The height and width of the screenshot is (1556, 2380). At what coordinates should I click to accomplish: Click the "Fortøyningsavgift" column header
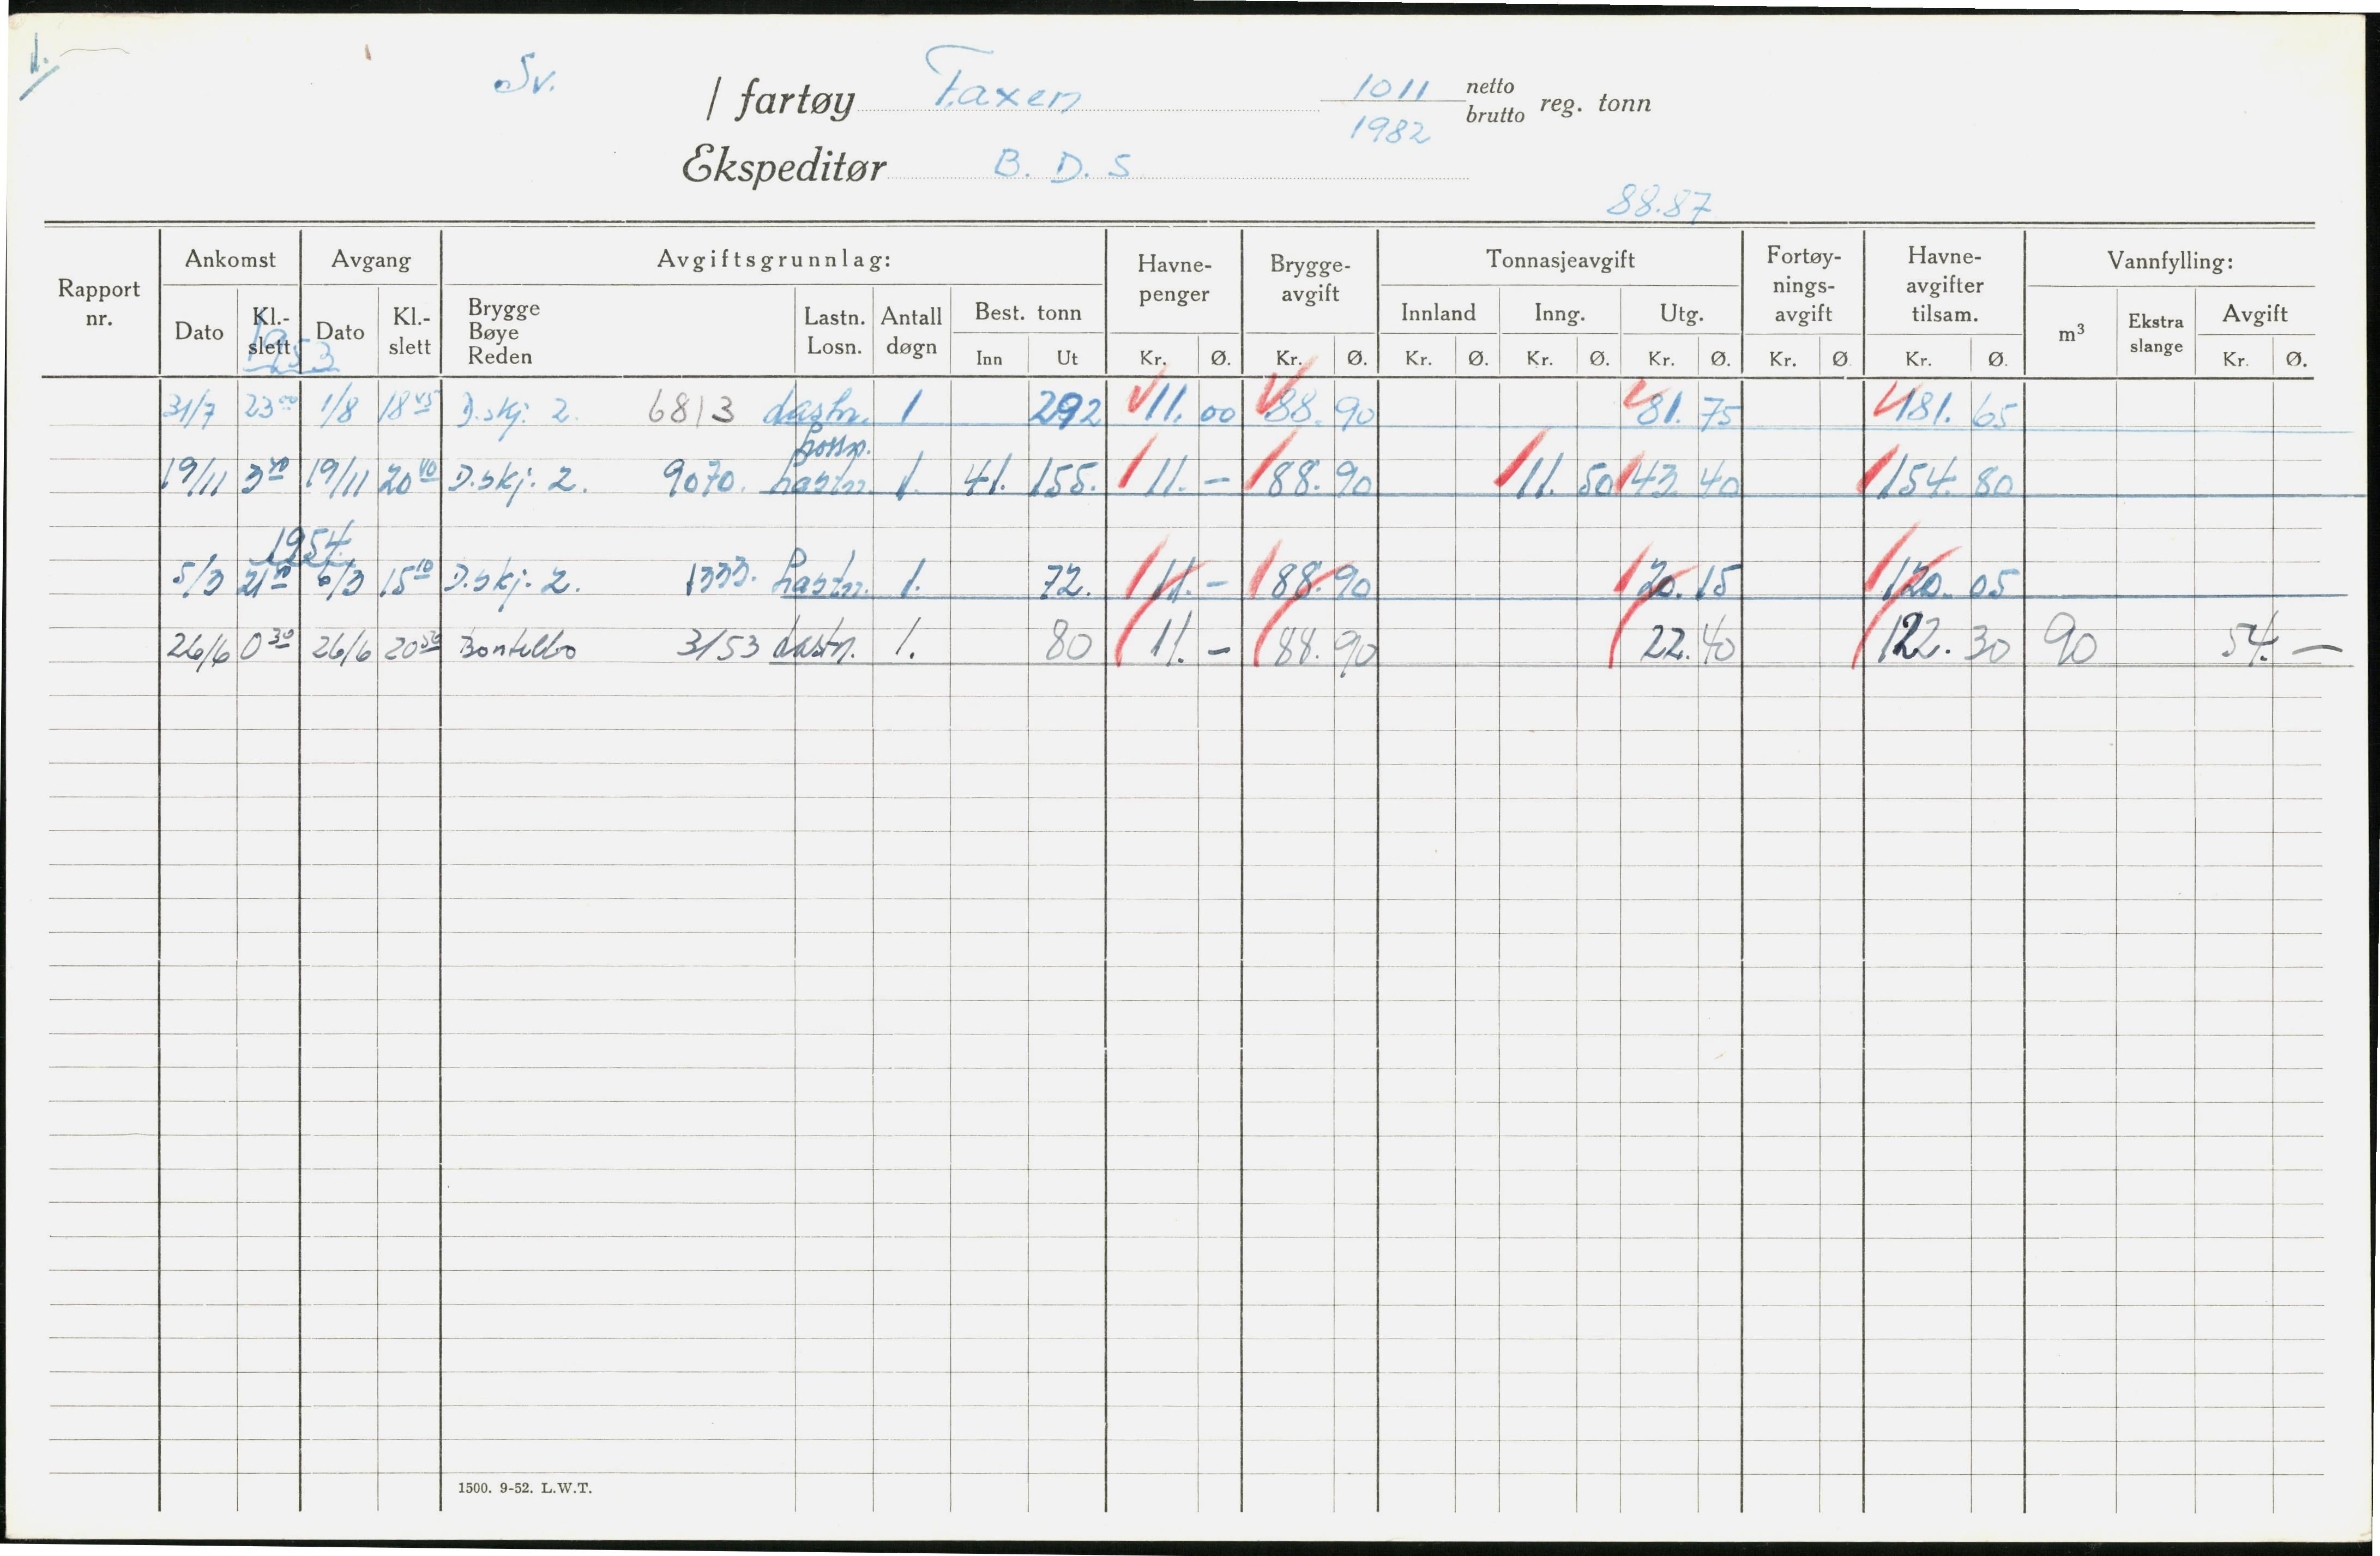click(x=1803, y=285)
